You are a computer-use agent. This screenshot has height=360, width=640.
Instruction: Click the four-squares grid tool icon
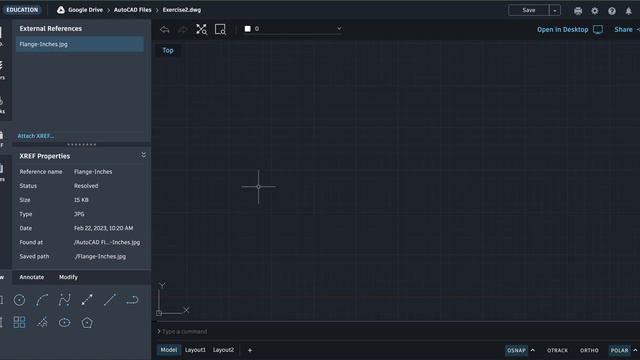(x=19, y=322)
